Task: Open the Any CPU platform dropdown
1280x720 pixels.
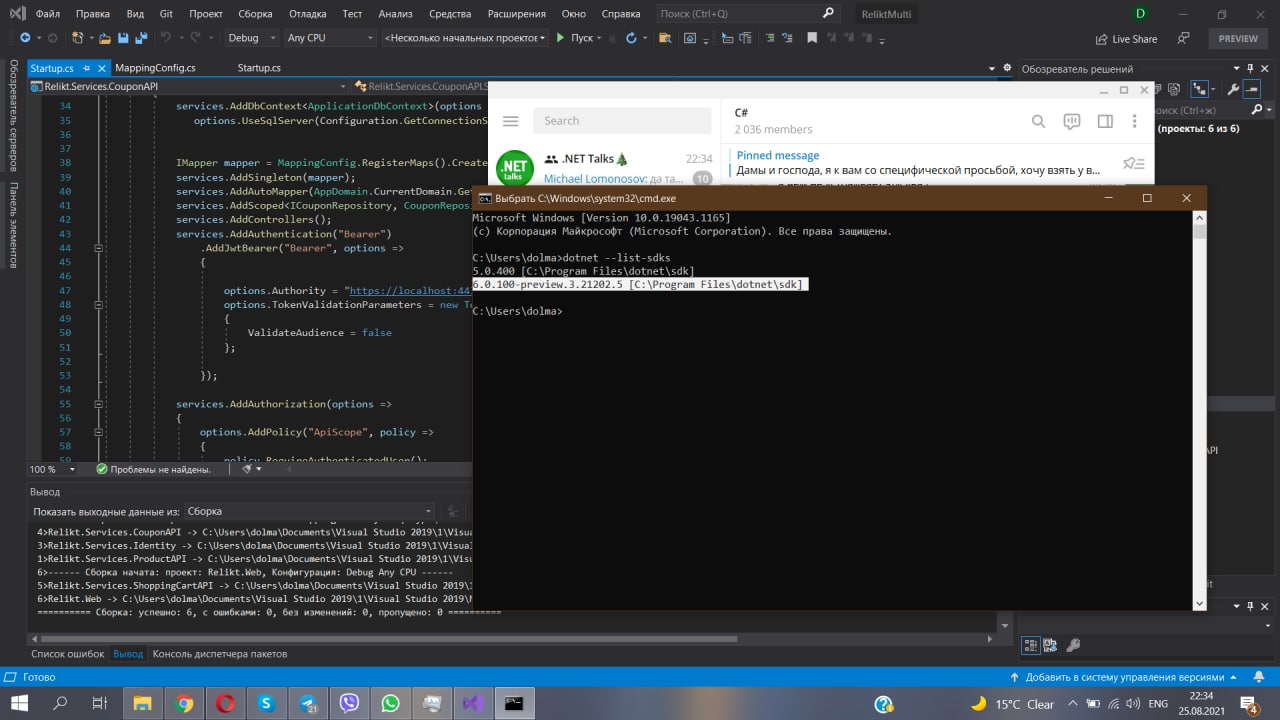Action: tap(330, 38)
